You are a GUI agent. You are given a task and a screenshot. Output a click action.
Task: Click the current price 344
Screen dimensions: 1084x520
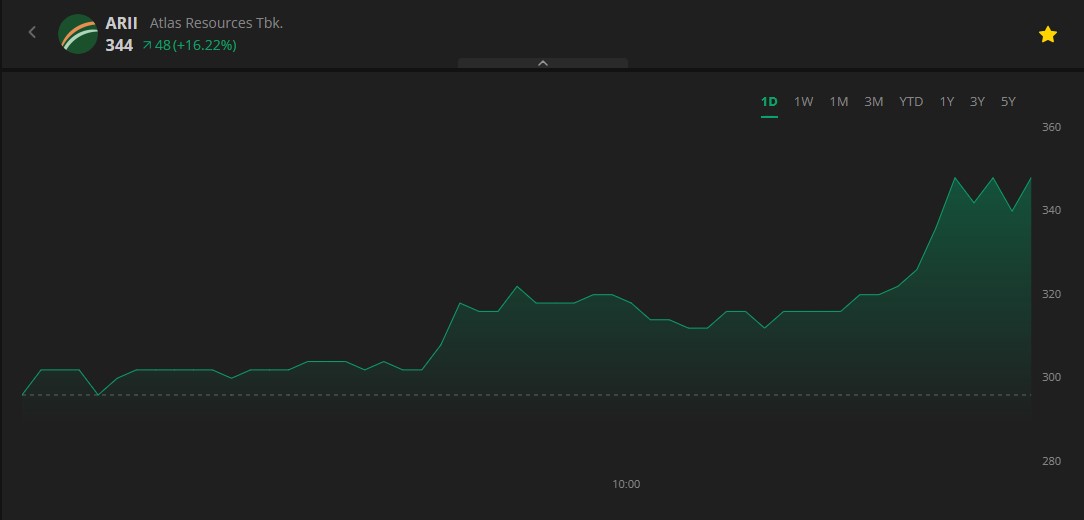coord(119,46)
